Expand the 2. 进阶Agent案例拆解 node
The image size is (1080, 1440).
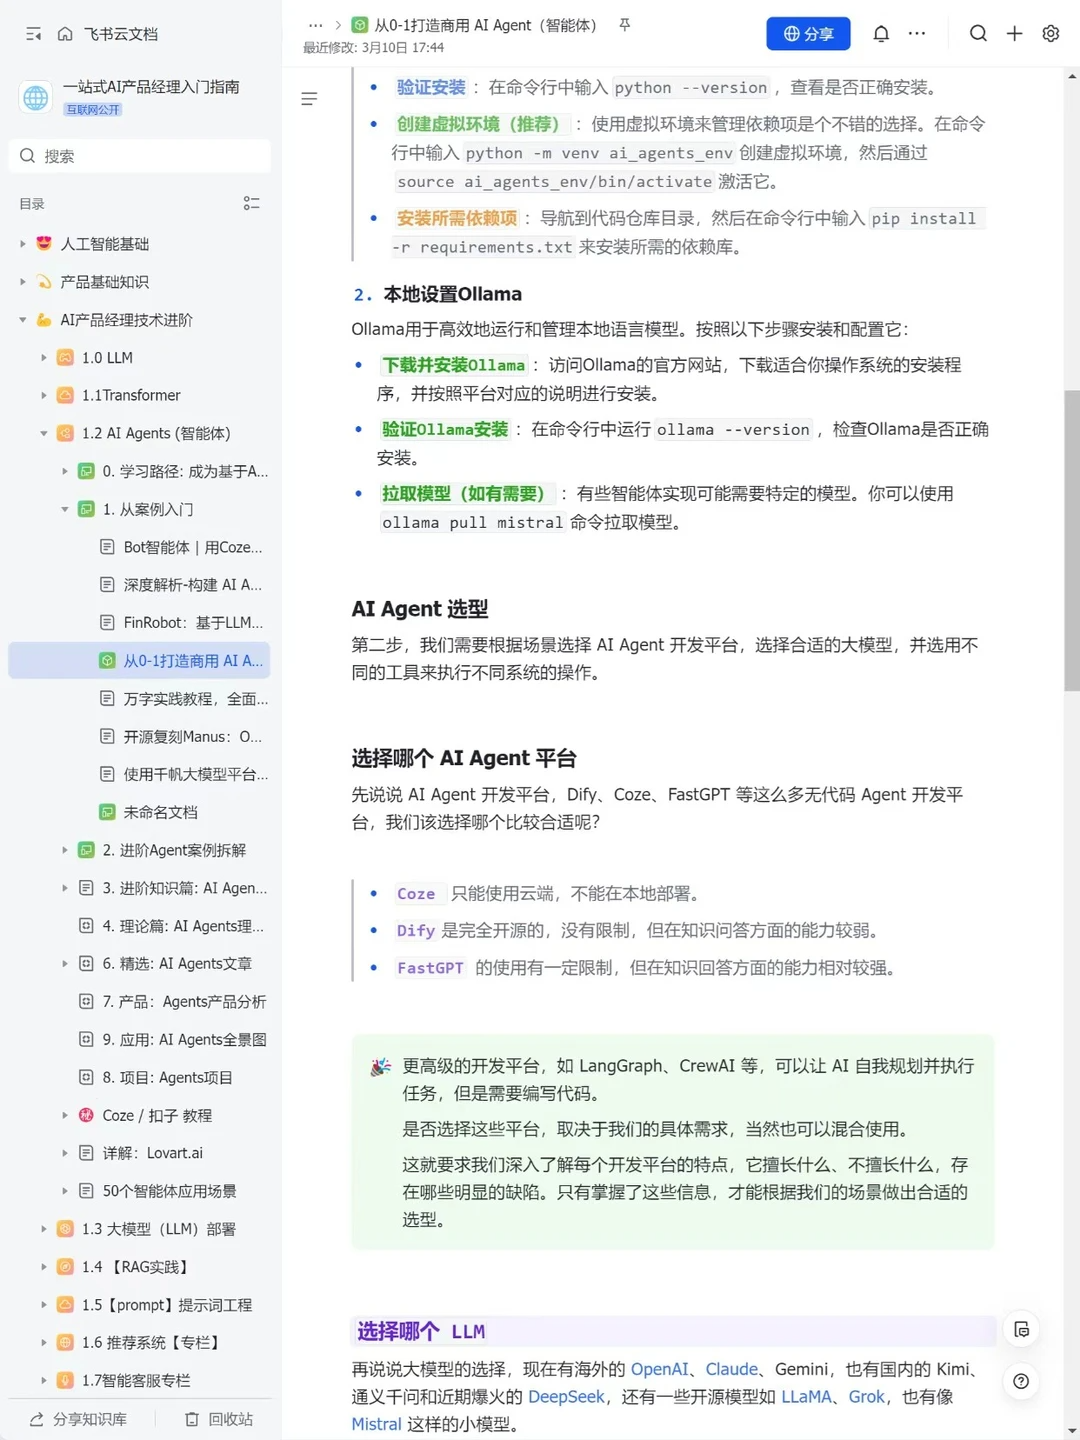65,850
